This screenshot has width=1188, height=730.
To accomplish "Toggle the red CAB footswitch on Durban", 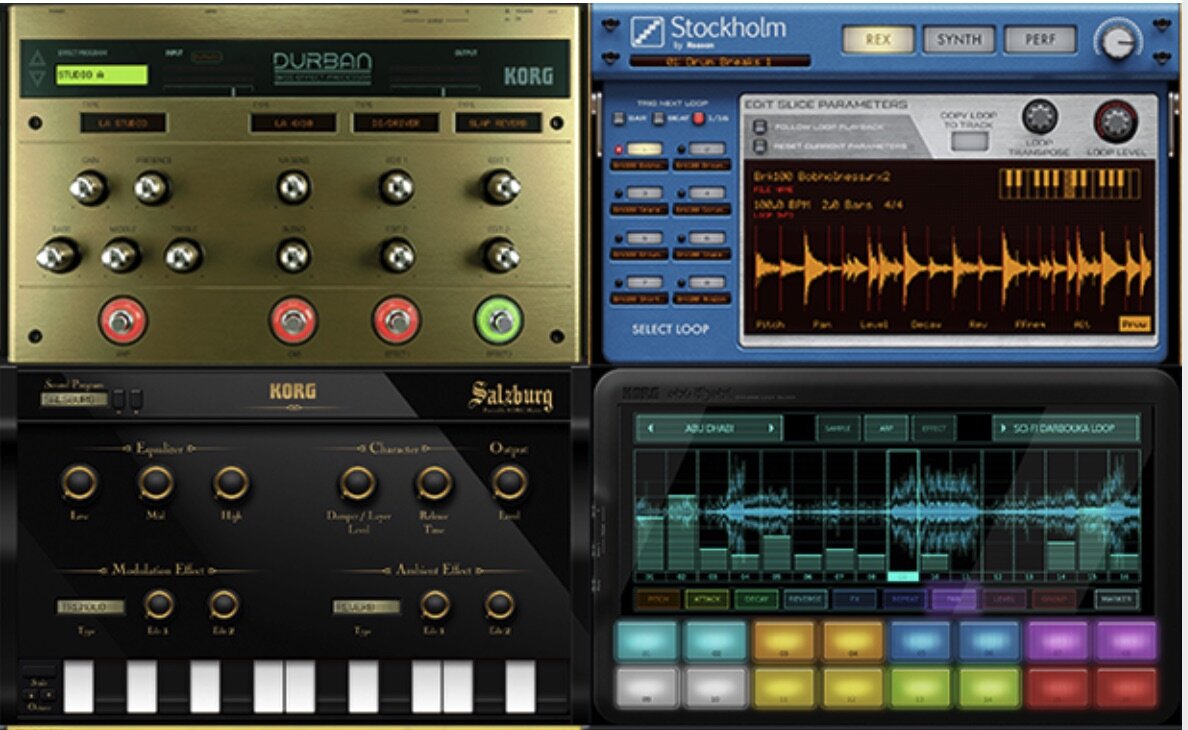I will click(x=293, y=321).
